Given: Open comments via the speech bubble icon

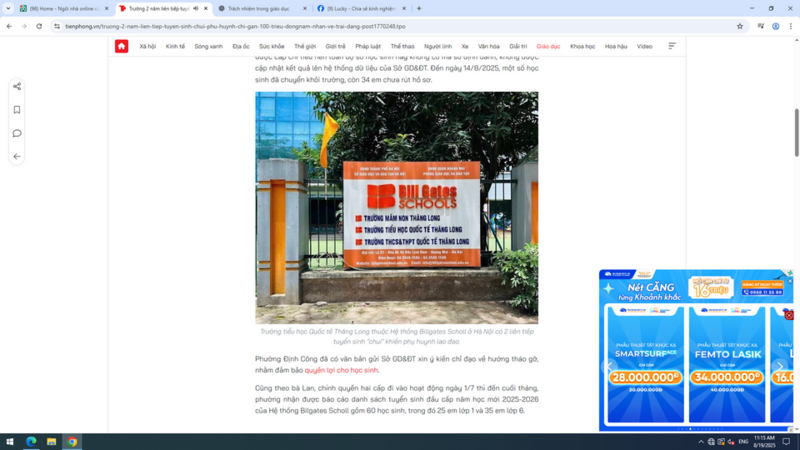Looking at the screenshot, I should [x=17, y=134].
